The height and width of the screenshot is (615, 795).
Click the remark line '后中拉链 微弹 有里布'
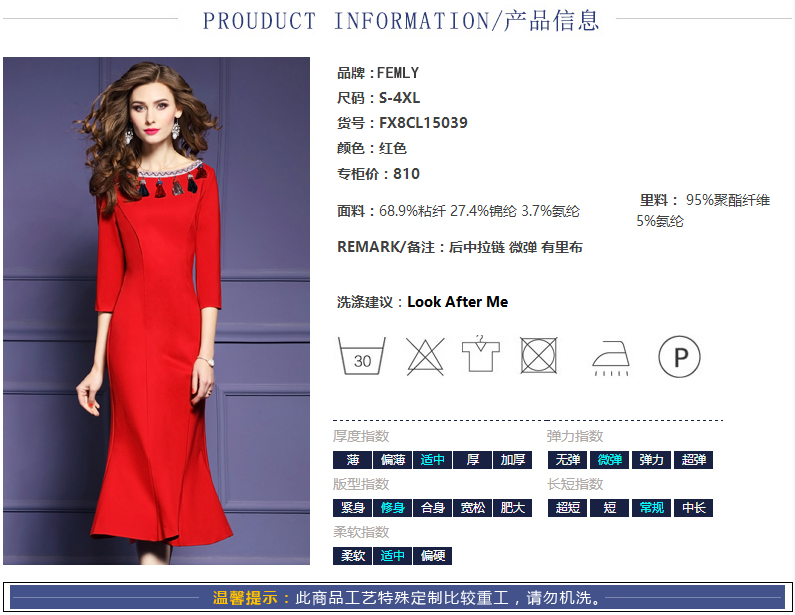pos(516,247)
